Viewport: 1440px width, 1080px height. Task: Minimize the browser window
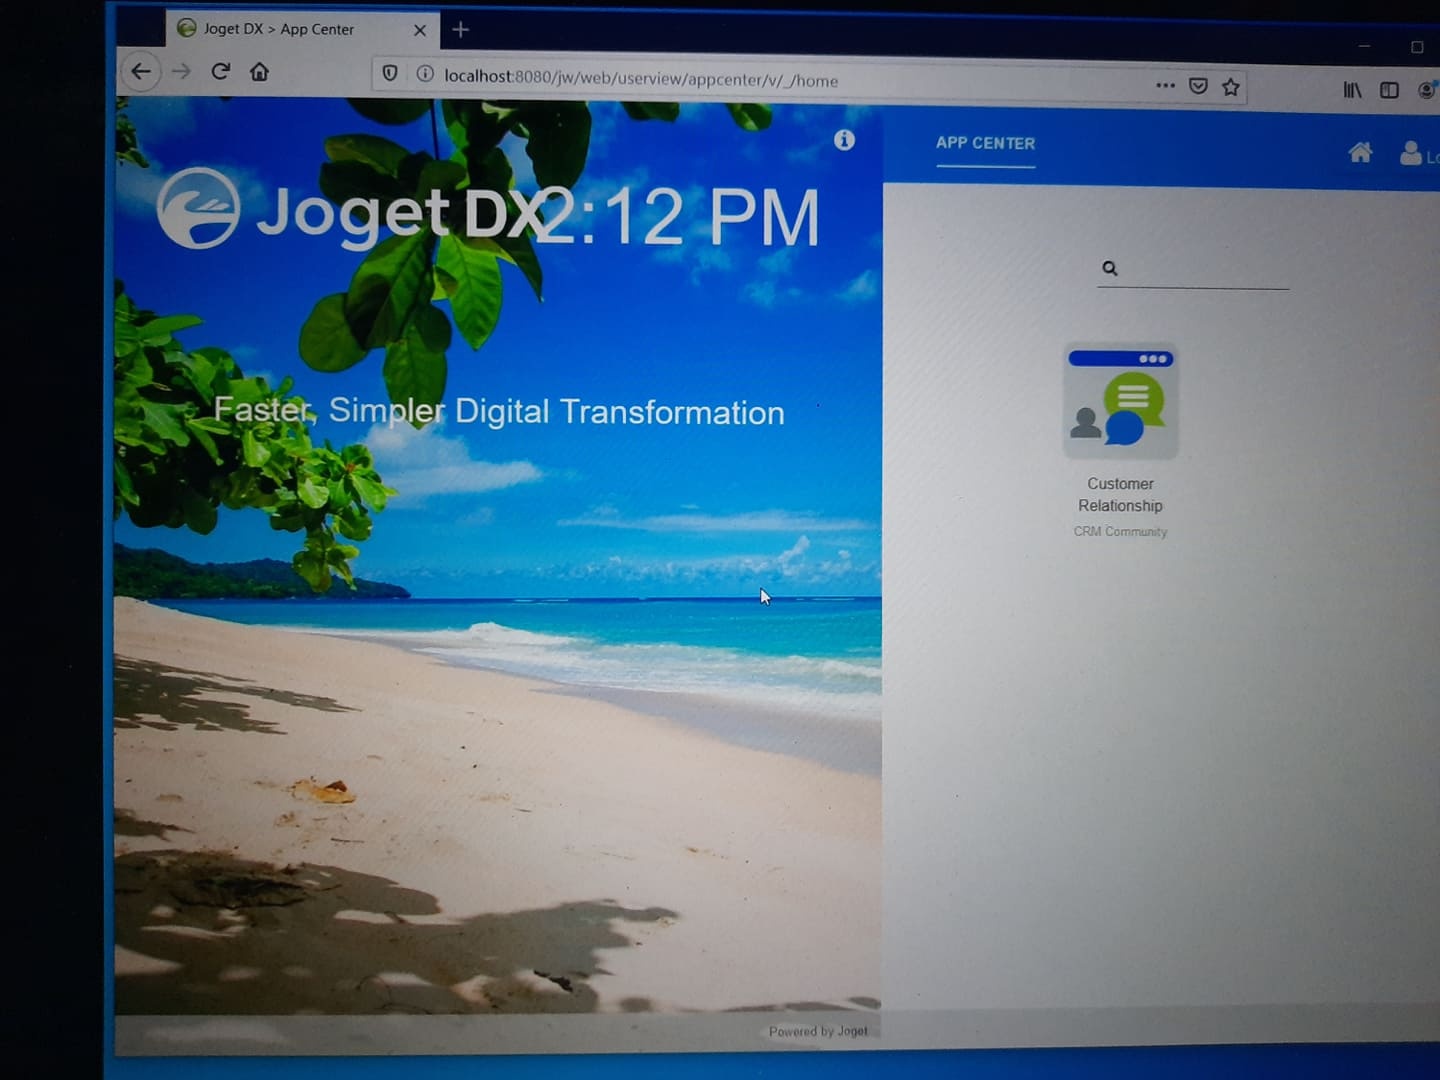[x=1364, y=46]
